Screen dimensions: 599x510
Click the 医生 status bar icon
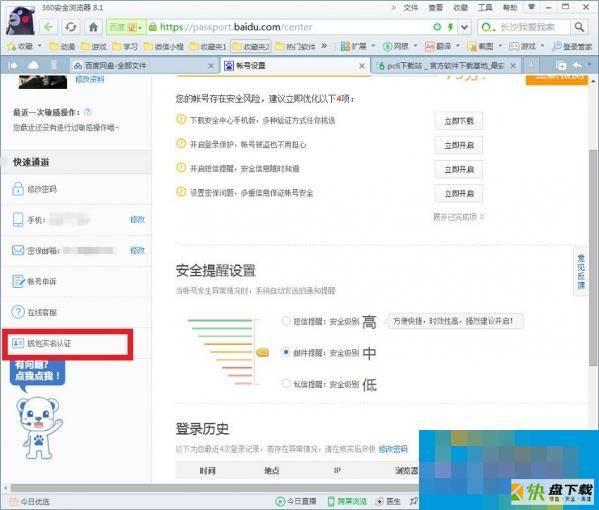[388, 501]
